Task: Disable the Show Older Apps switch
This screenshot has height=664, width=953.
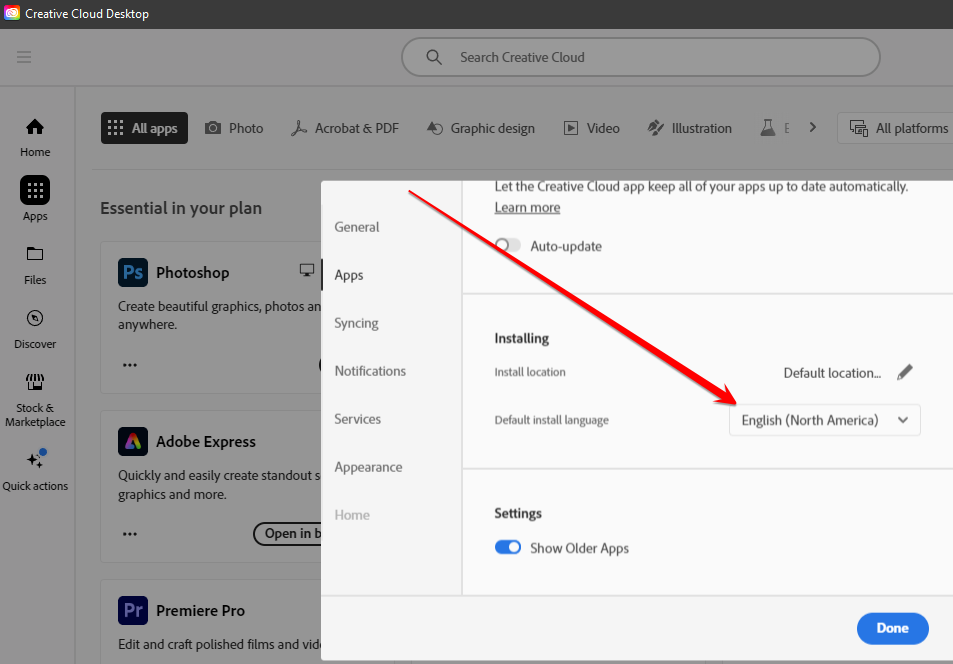Action: (507, 547)
